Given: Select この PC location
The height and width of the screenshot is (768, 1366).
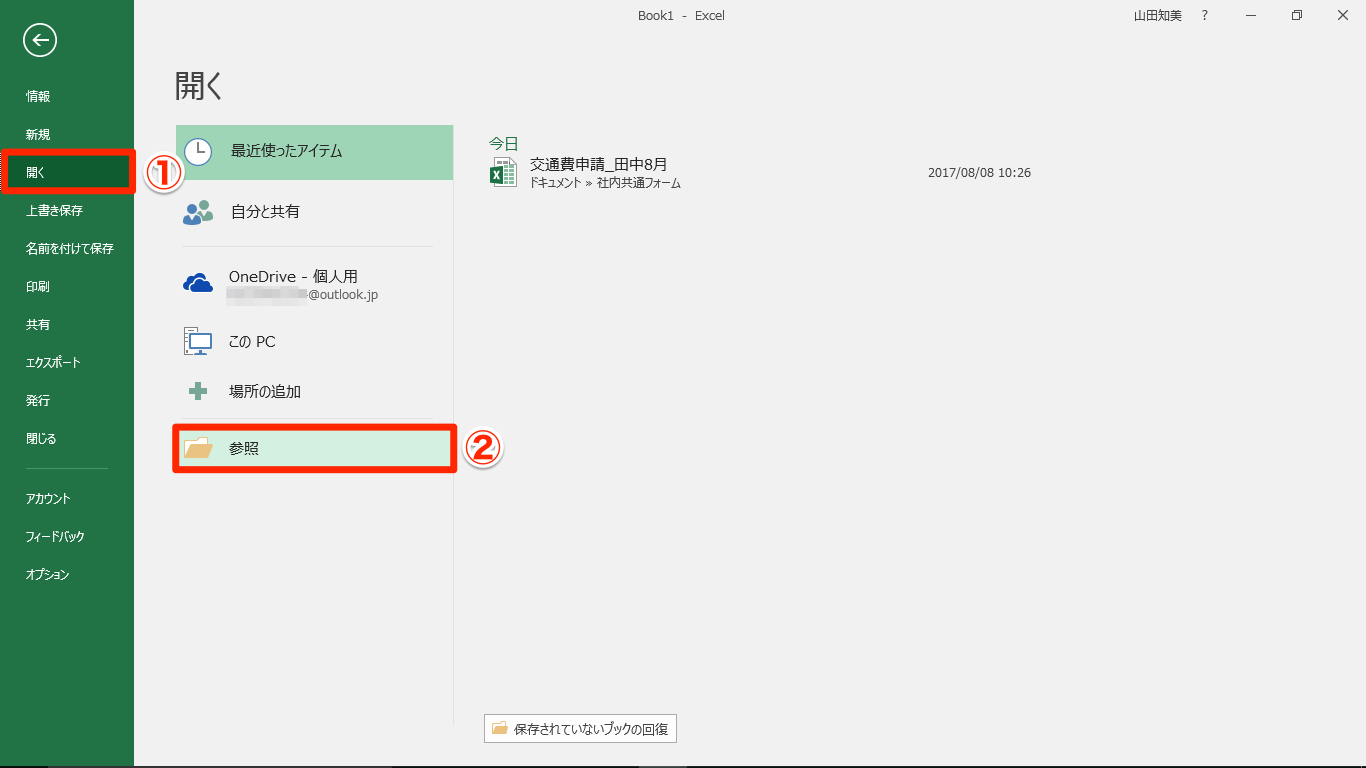Looking at the screenshot, I should pyautogui.click(x=314, y=341).
